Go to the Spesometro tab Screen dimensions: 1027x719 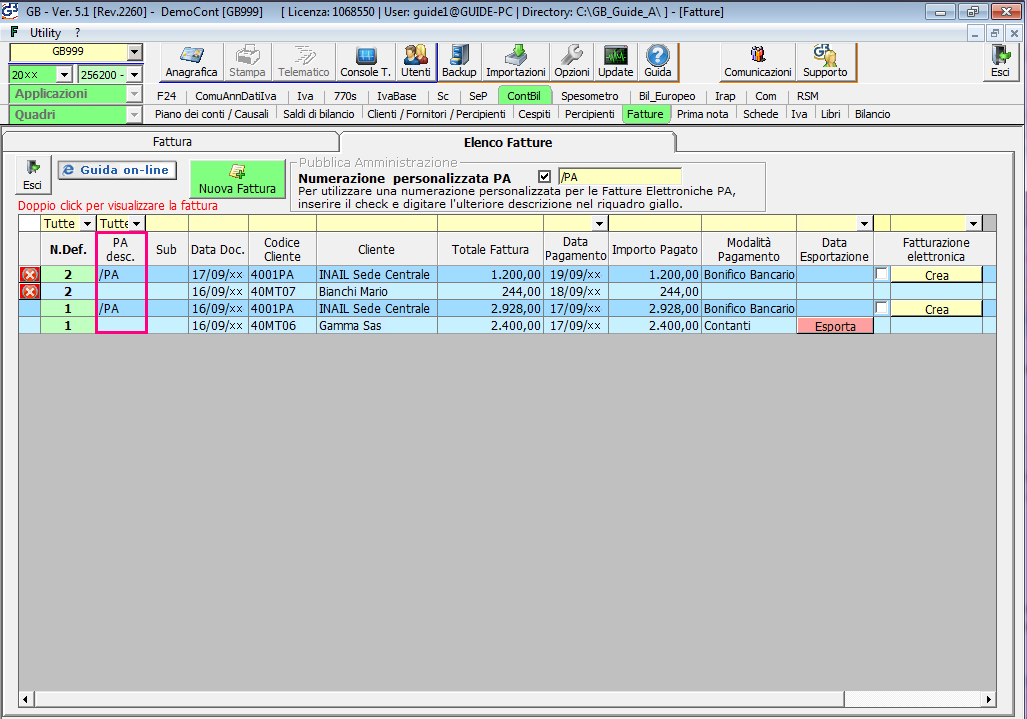coord(589,96)
